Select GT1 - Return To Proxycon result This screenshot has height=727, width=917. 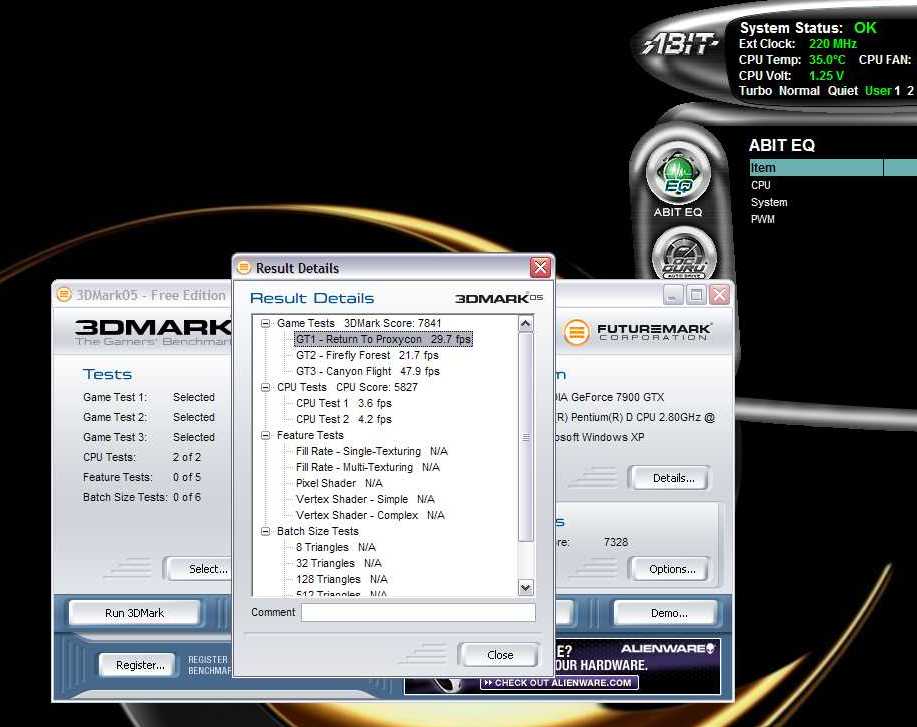coord(383,339)
